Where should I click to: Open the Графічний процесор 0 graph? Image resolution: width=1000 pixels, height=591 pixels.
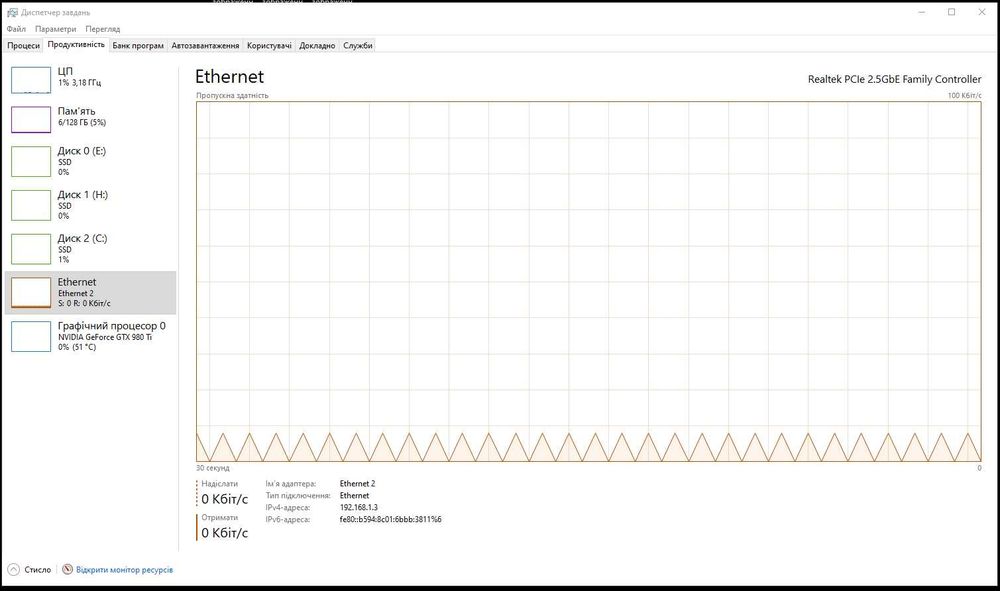tap(31, 336)
